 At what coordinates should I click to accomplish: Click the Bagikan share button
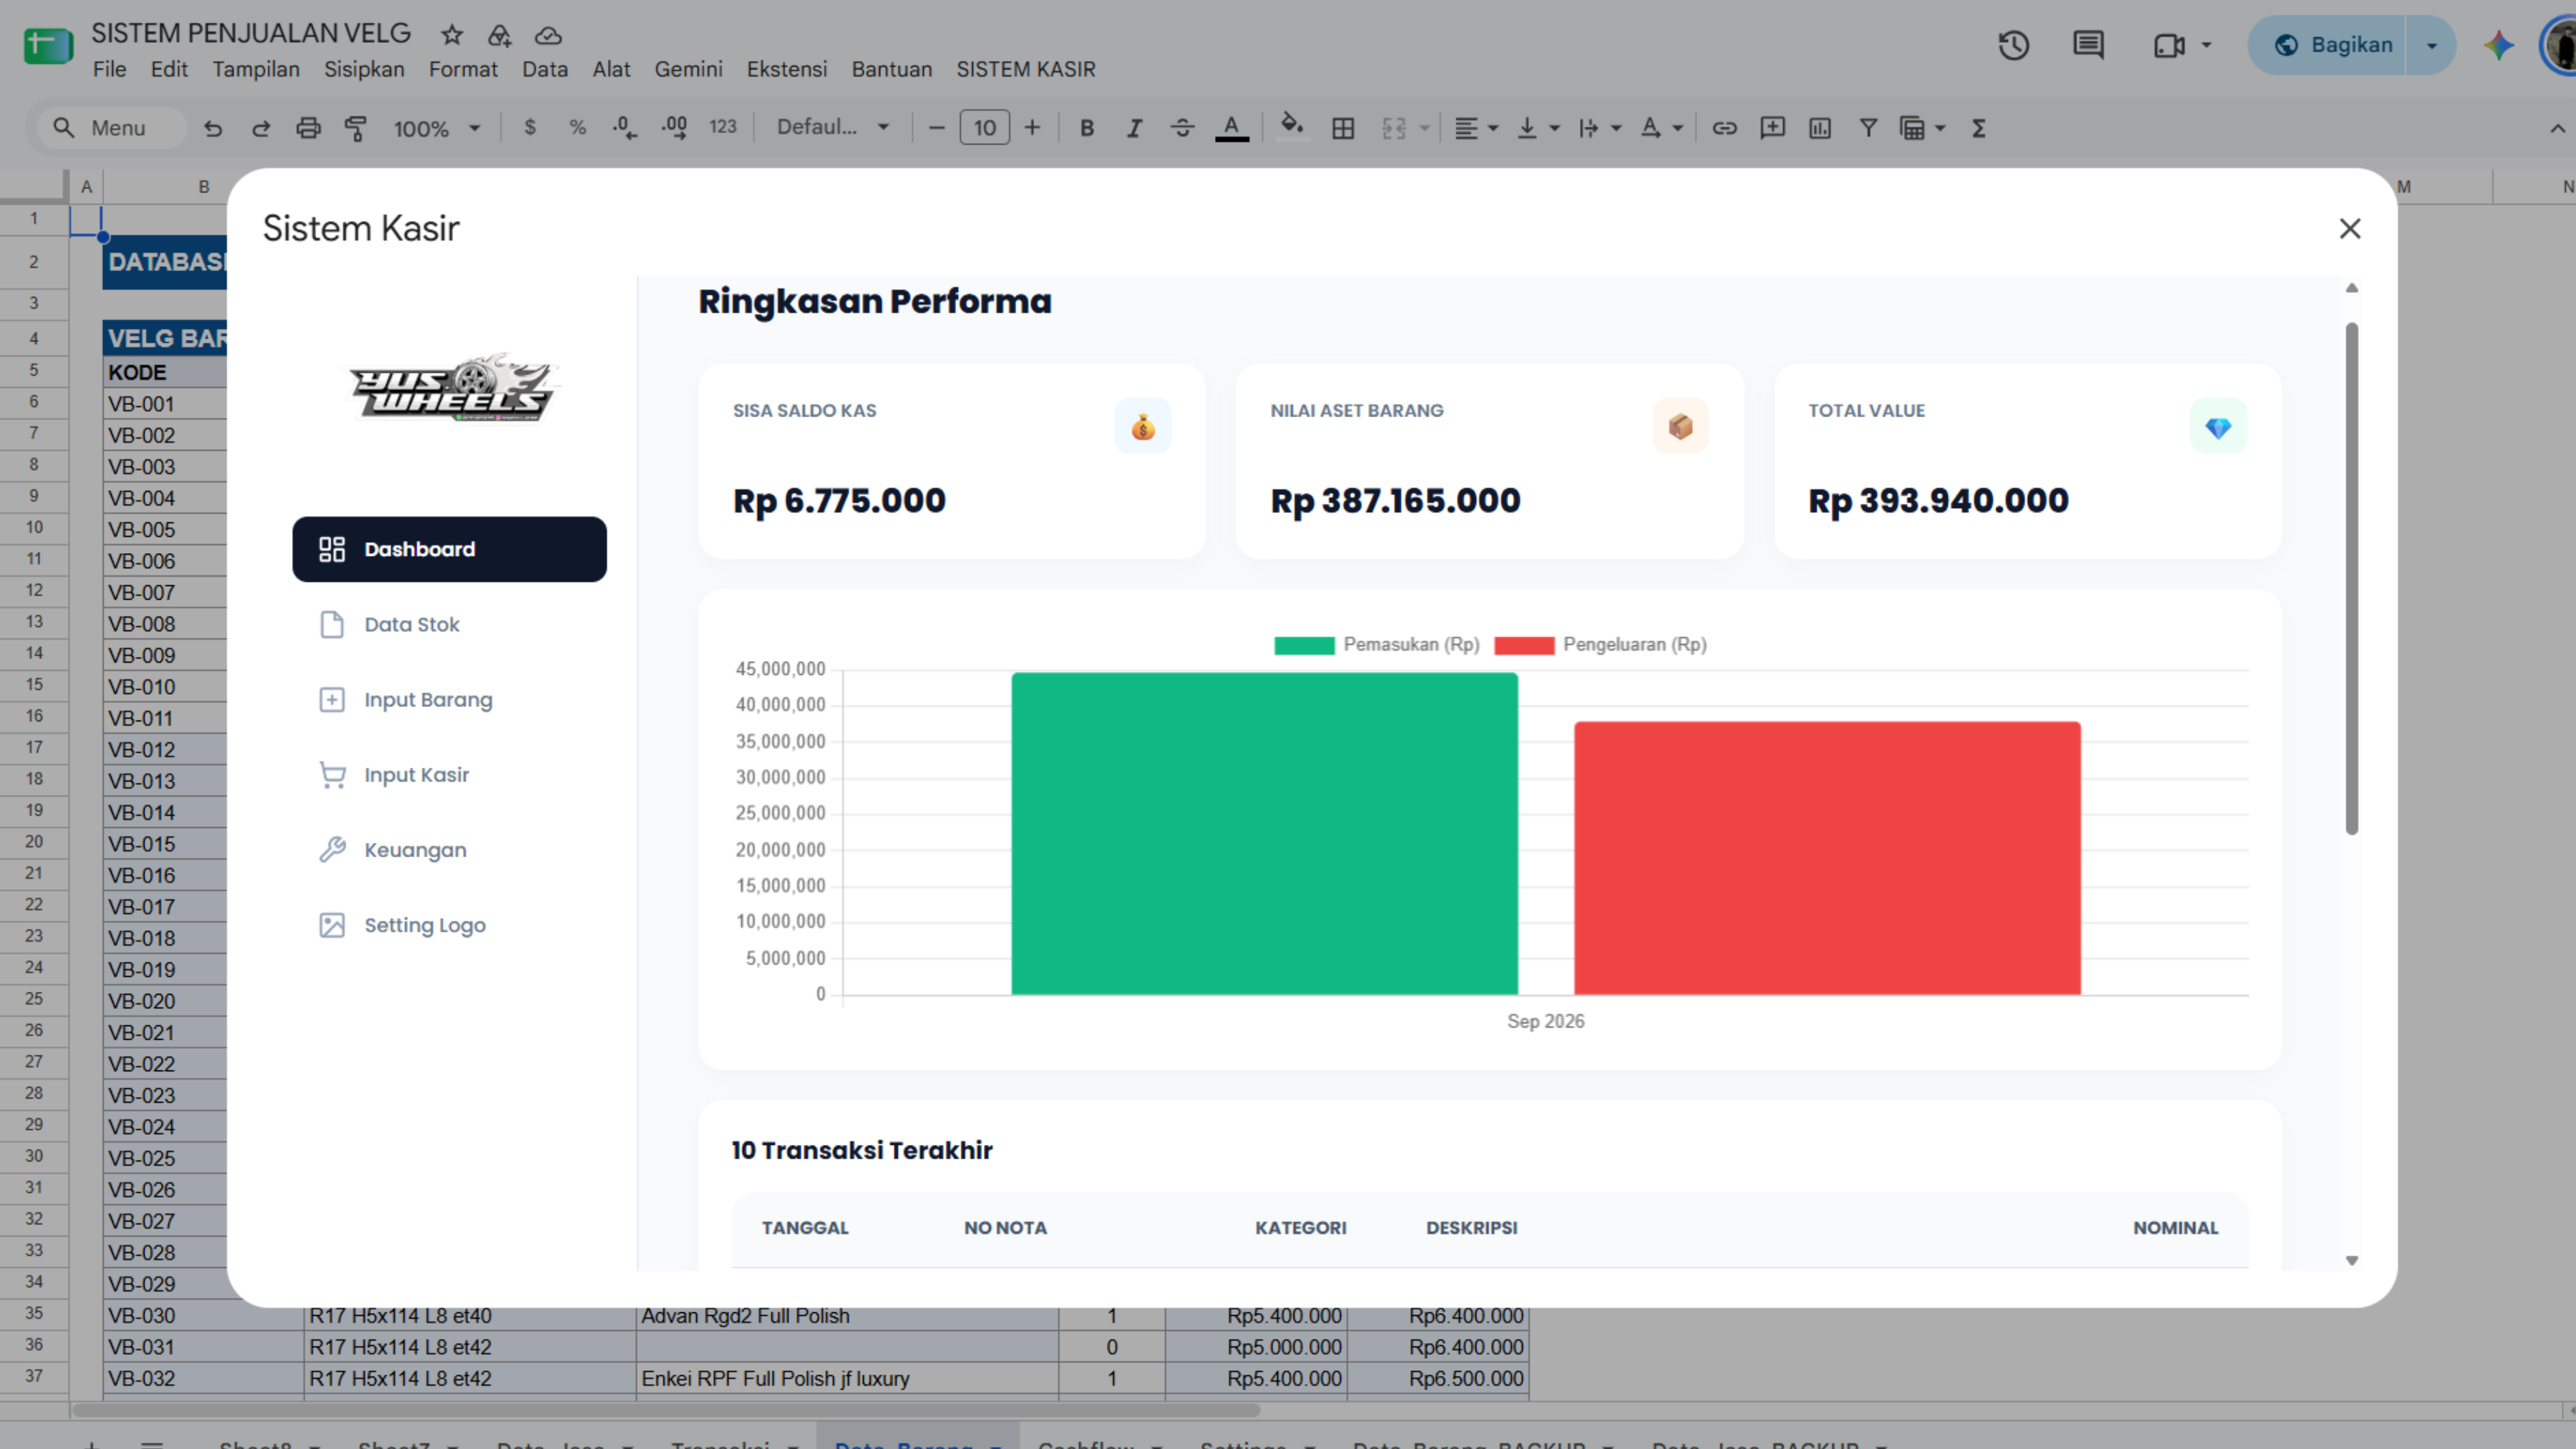coord(2332,45)
